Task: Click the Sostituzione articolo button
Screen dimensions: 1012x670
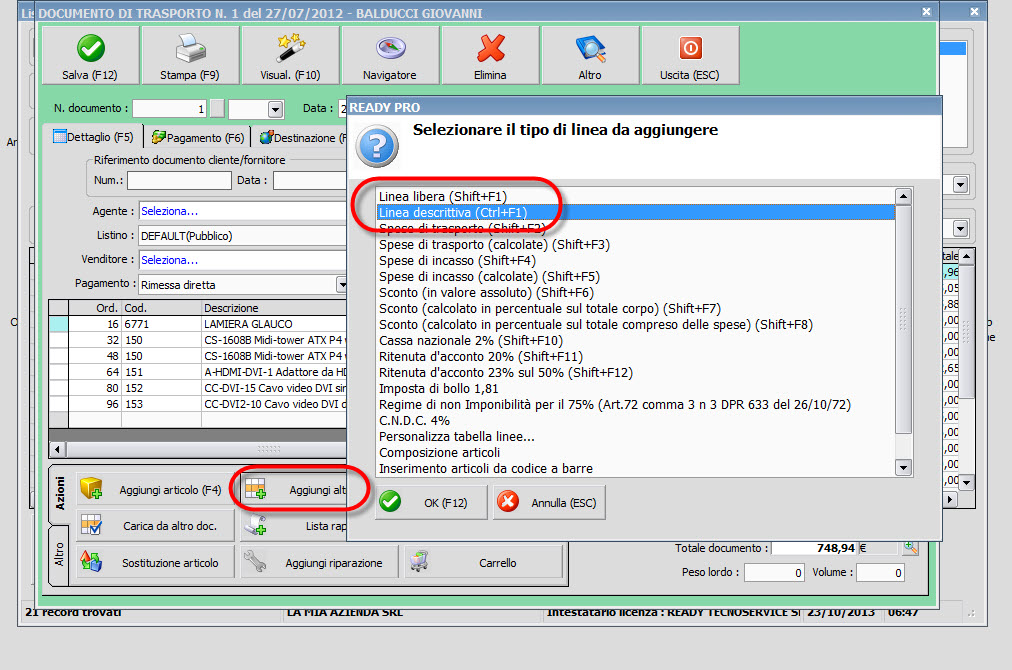Action: [x=155, y=562]
